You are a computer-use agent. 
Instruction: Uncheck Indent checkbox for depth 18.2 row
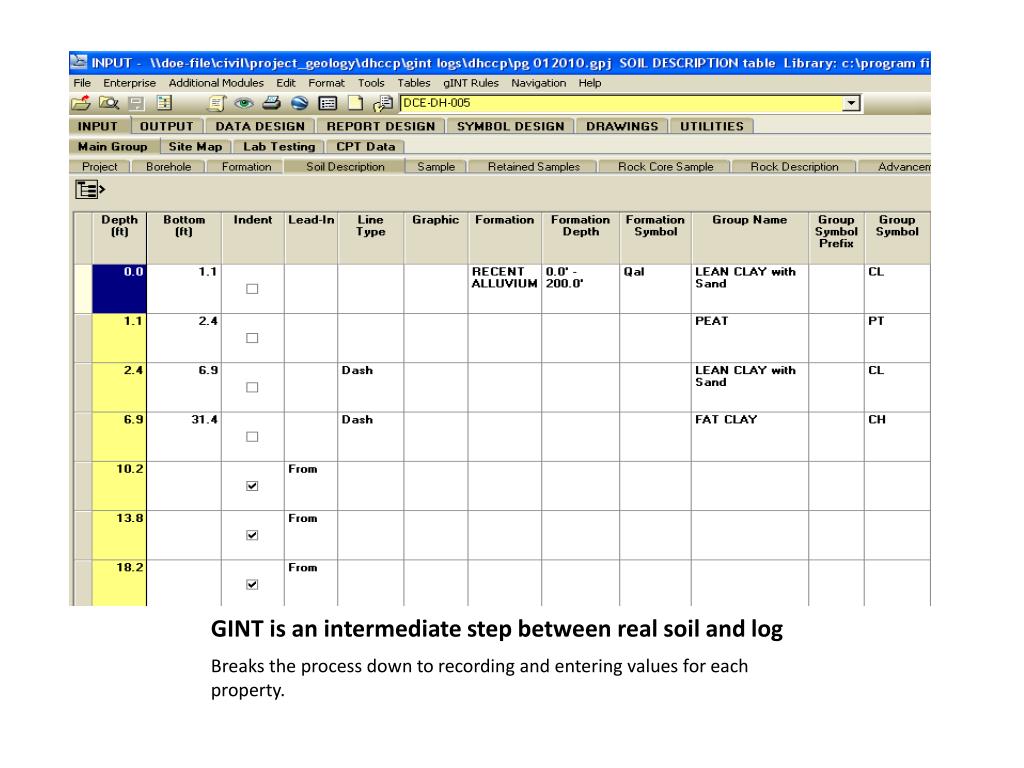[x=252, y=584]
